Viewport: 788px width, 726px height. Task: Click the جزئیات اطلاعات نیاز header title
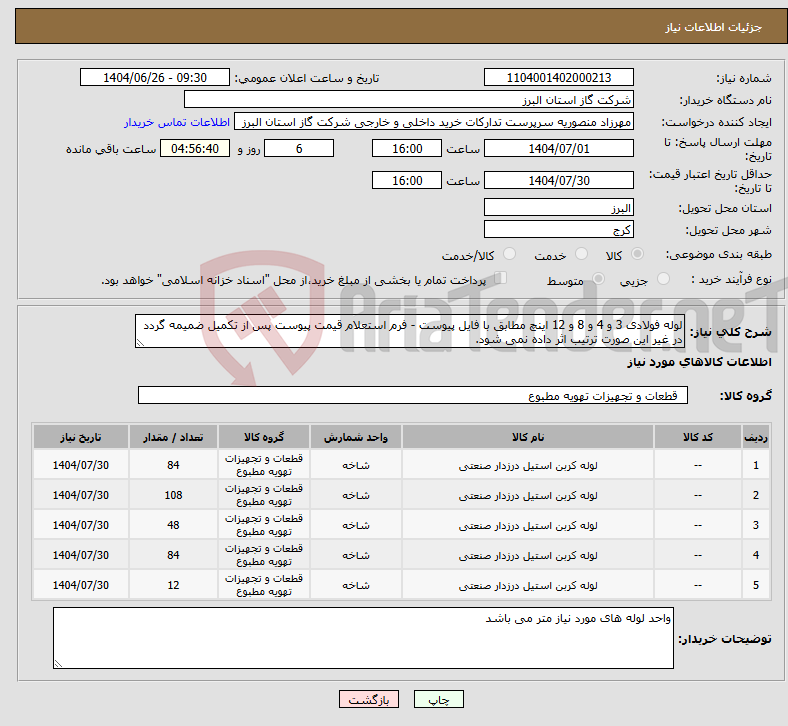tap(713, 27)
